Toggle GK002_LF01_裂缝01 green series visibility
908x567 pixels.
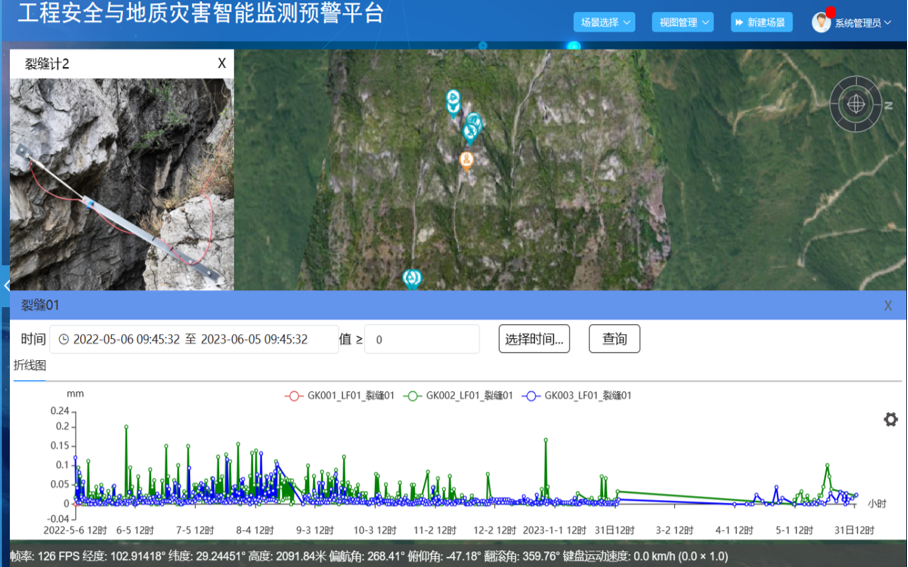coord(458,396)
